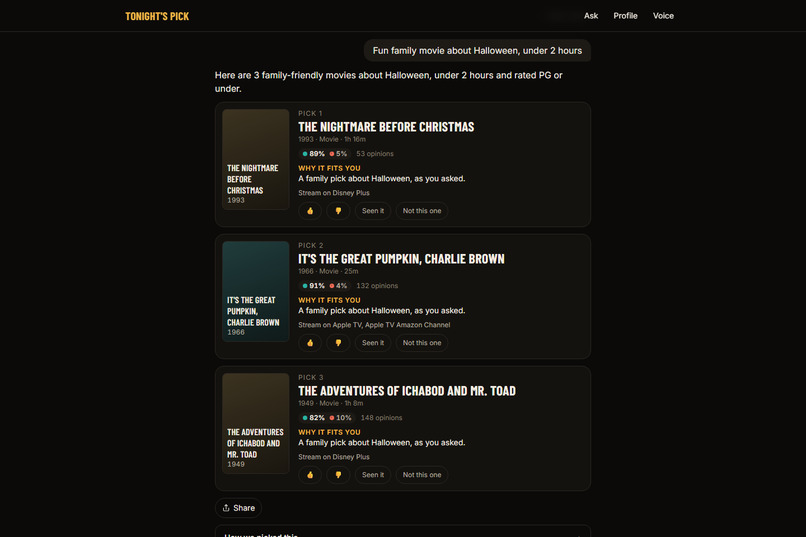The image size is (806, 537).
Task: Click the 89% liked rating on Pick 1
Action: tap(314, 154)
